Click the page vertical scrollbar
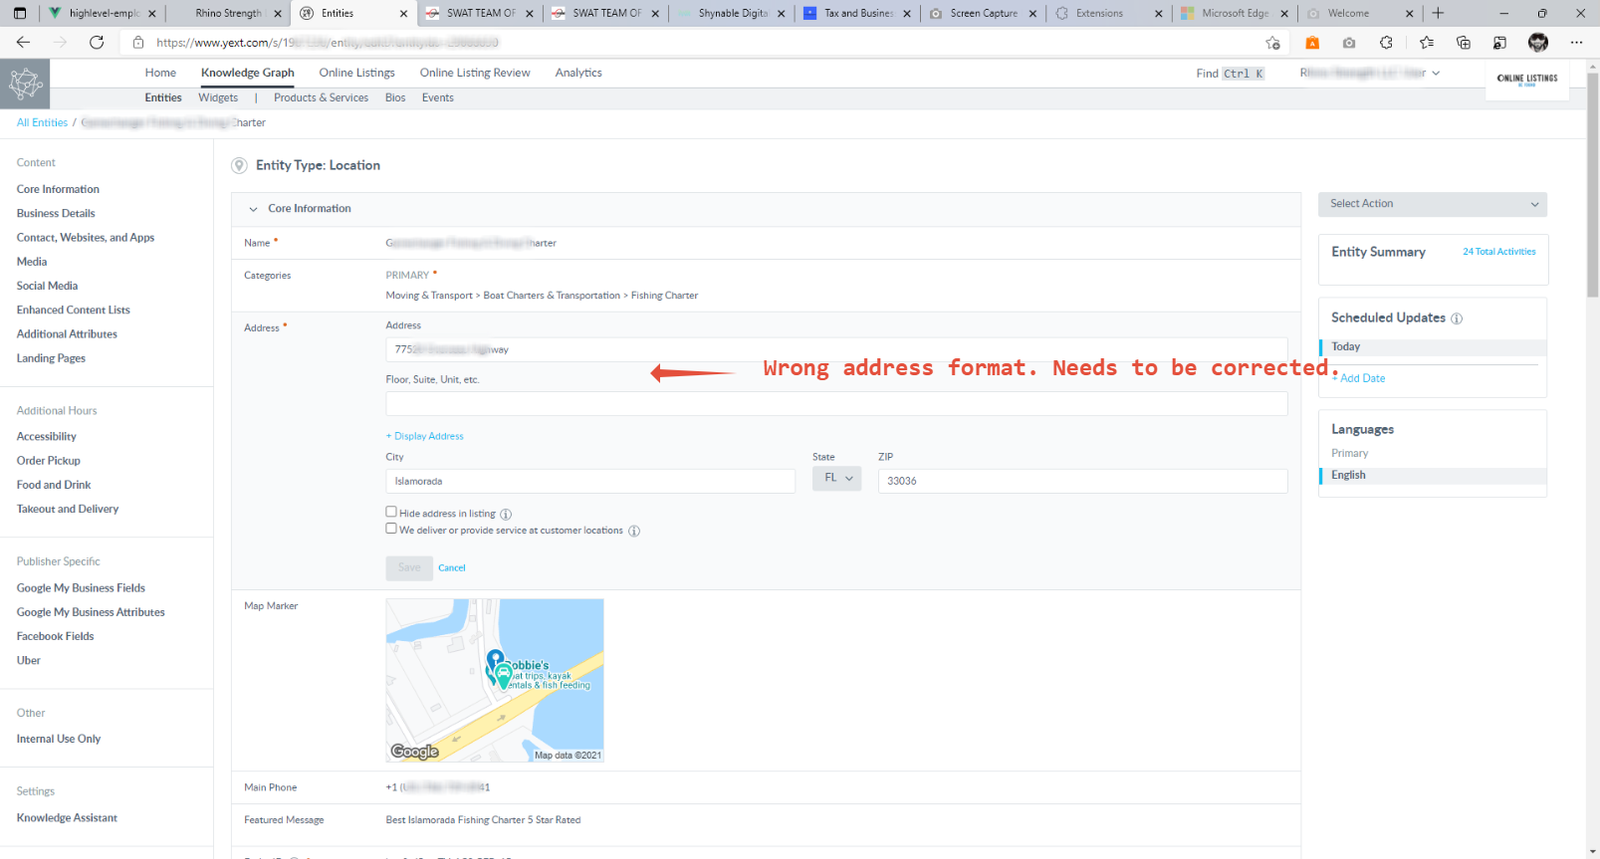Viewport: 1600px width, 859px height. click(x=1592, y=200)
